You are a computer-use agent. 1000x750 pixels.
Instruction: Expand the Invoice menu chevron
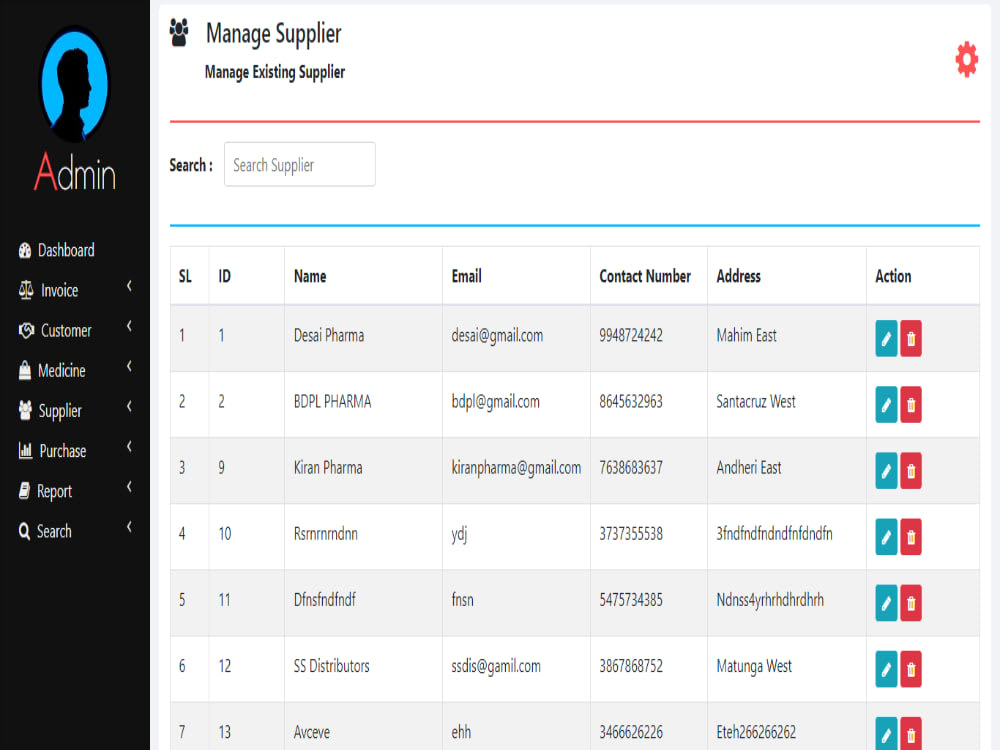129,286
